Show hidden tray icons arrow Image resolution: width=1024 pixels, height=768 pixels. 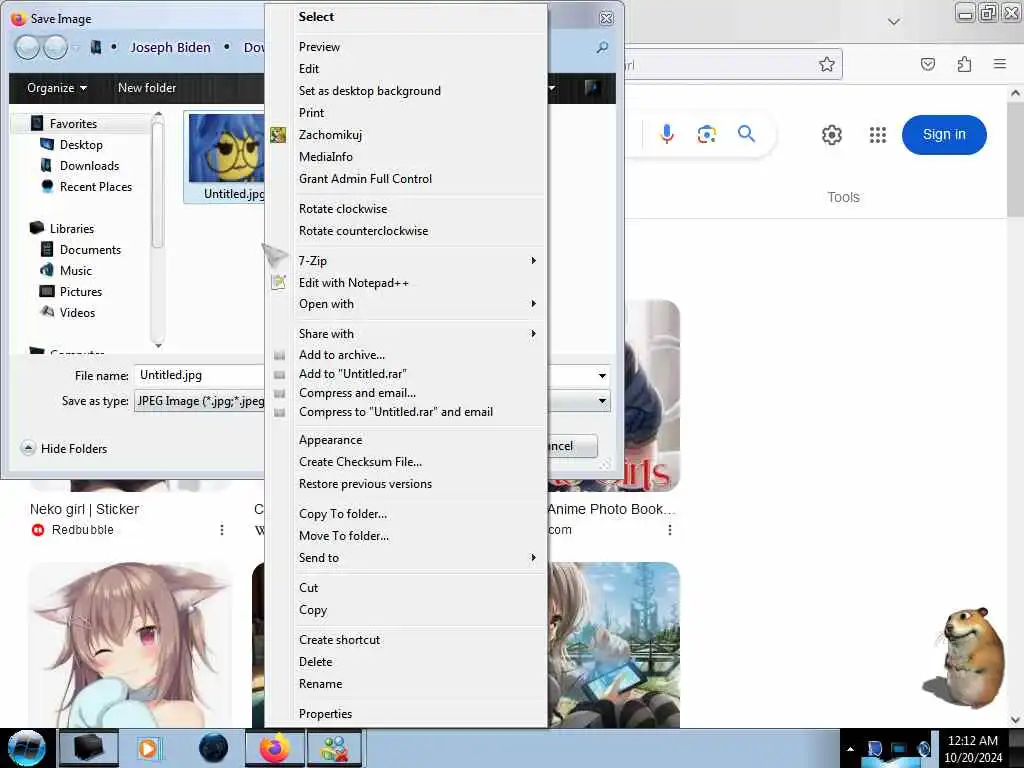[x=850, y=748]
